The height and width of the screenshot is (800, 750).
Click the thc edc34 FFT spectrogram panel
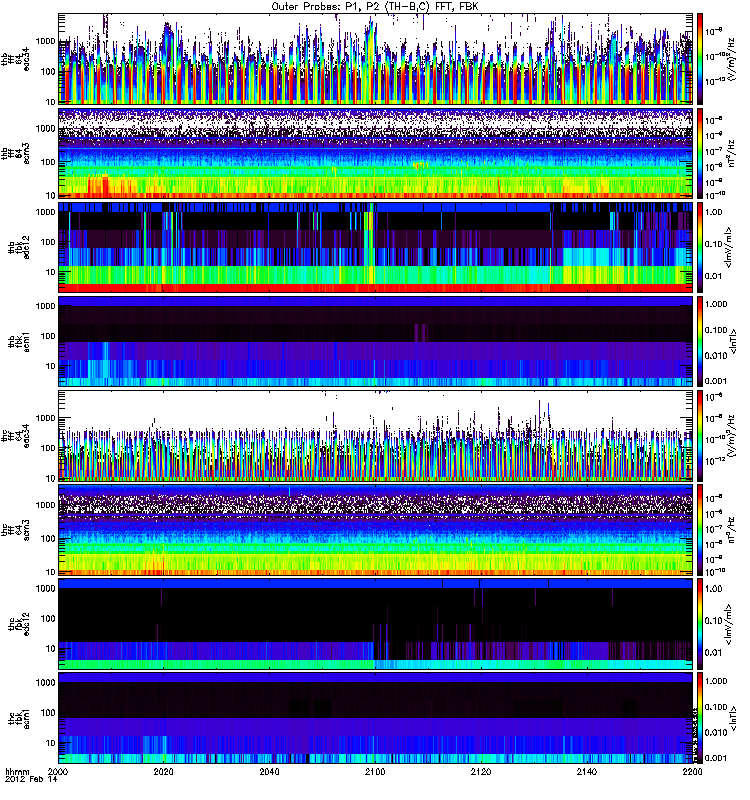375,435
